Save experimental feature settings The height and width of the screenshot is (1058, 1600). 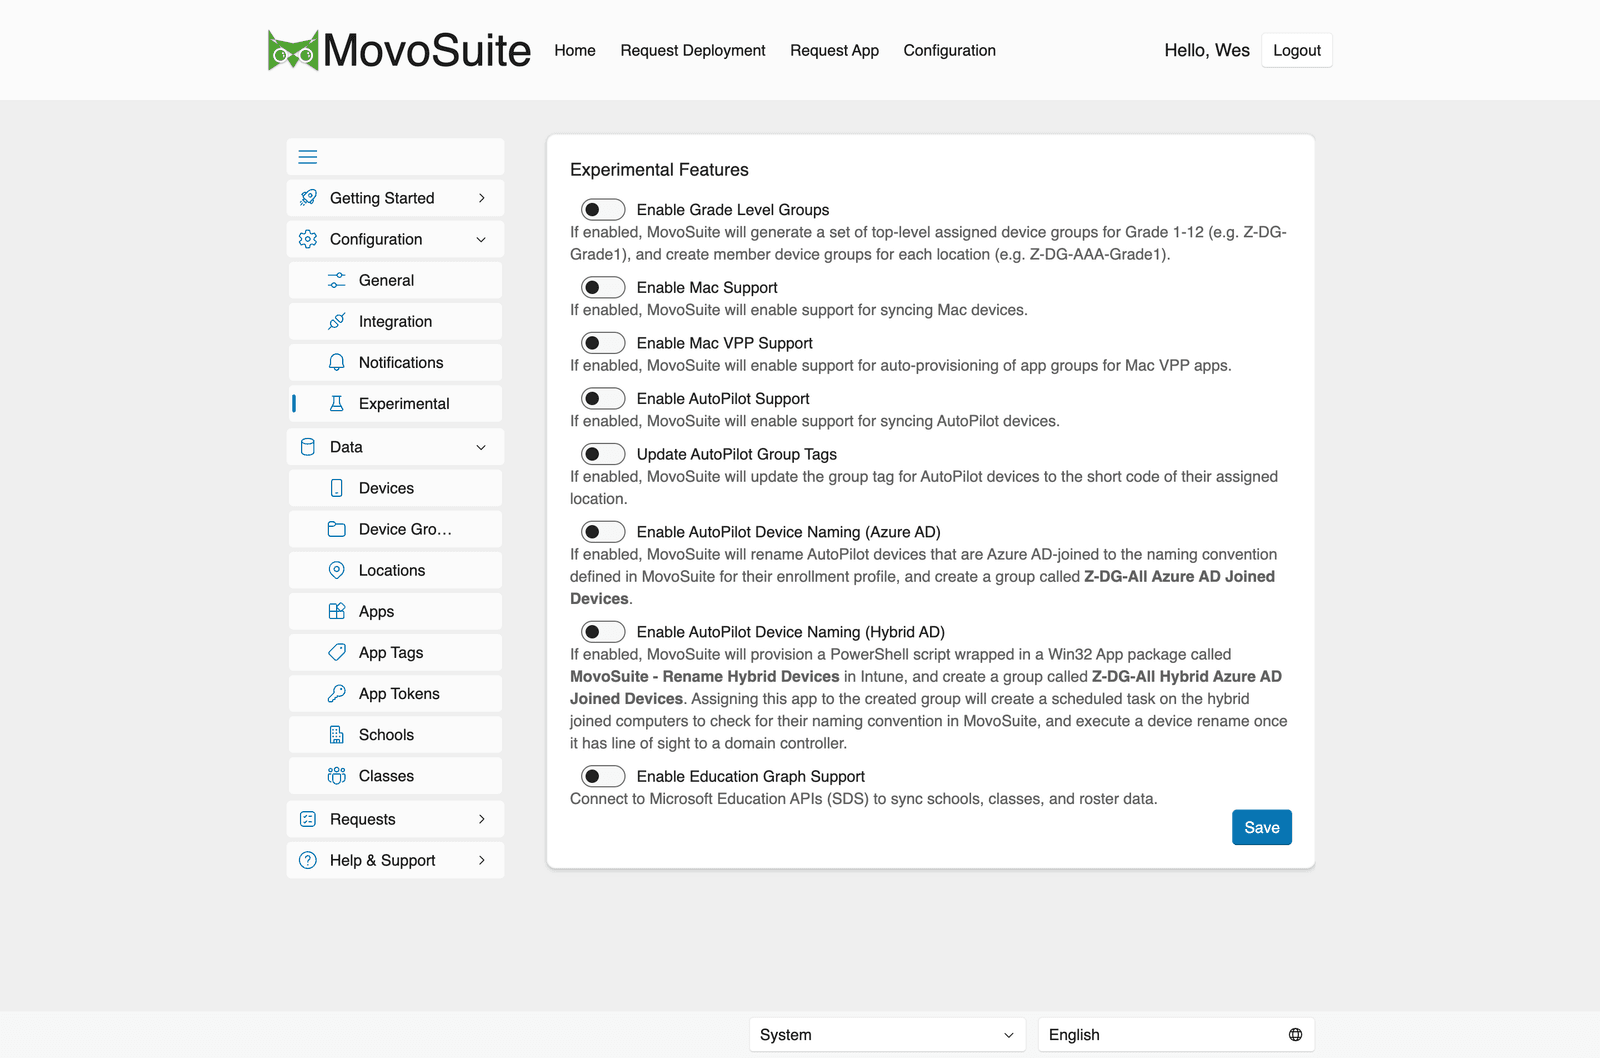pos(1262,827)
